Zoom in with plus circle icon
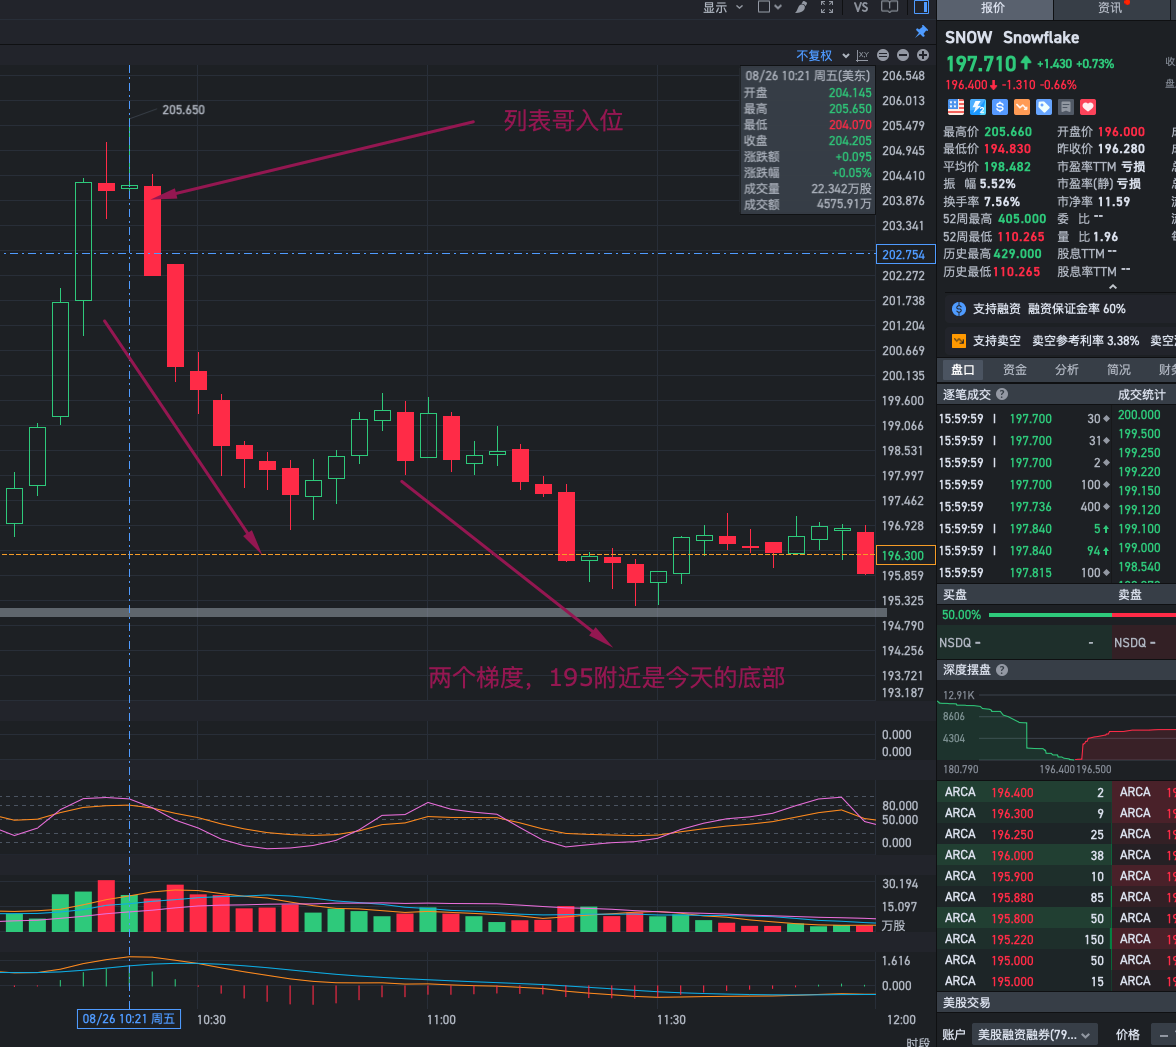Viewport: 1176px width, 1047px height. (x=923, y=56)
